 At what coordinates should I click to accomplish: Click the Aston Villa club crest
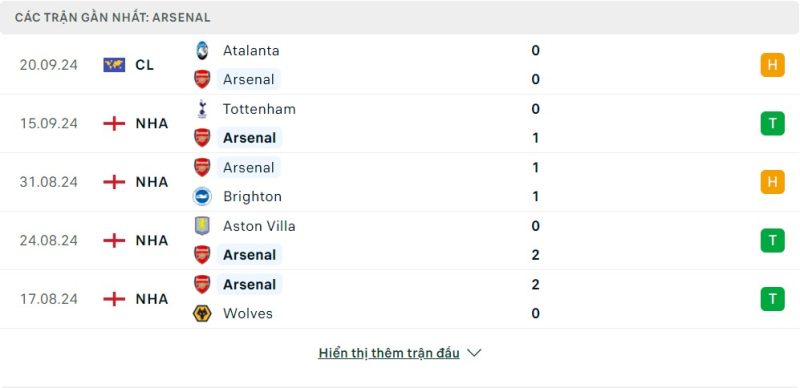[202, 226]
